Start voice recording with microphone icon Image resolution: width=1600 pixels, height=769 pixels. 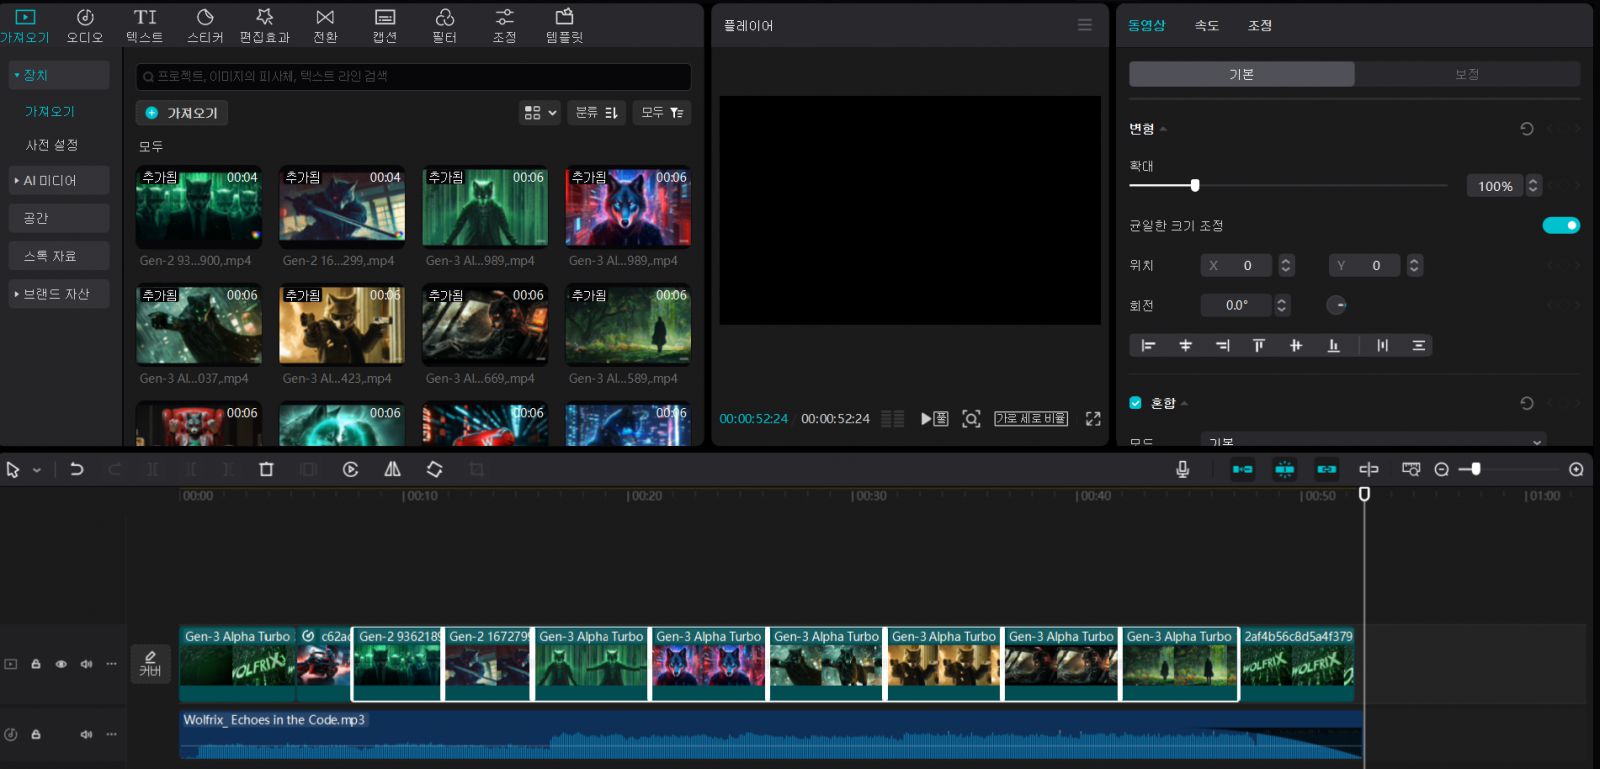(1183, 469)
